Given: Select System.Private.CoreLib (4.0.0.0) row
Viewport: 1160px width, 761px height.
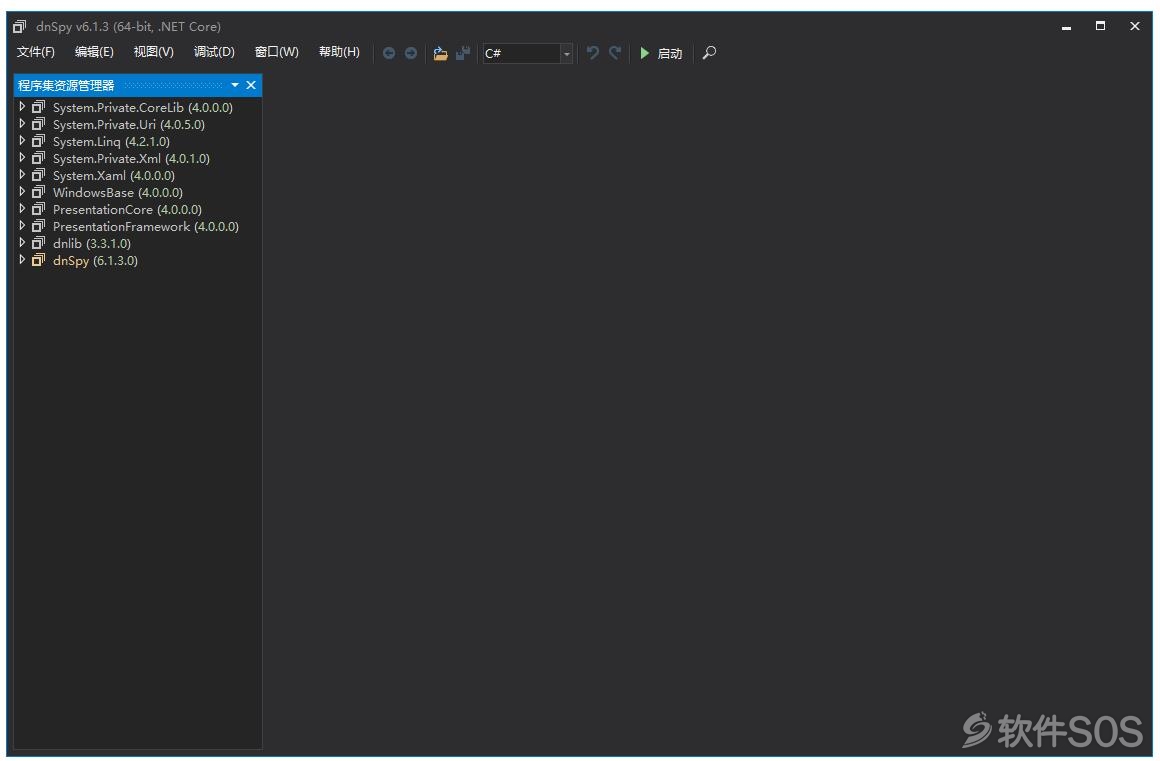Looking at the screenshot, I should [143, 107].
